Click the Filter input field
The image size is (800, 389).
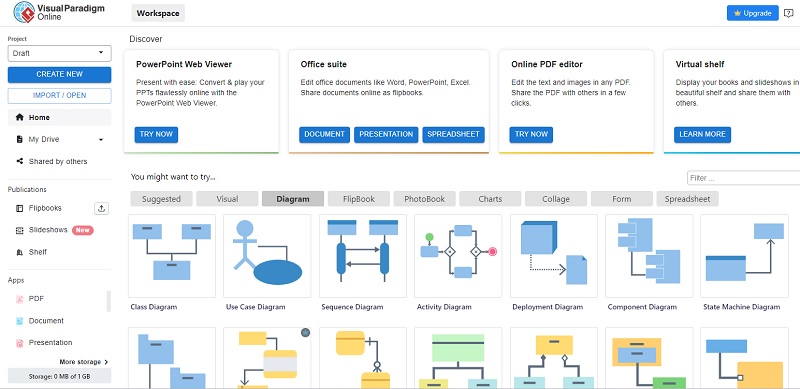point(743,178)
